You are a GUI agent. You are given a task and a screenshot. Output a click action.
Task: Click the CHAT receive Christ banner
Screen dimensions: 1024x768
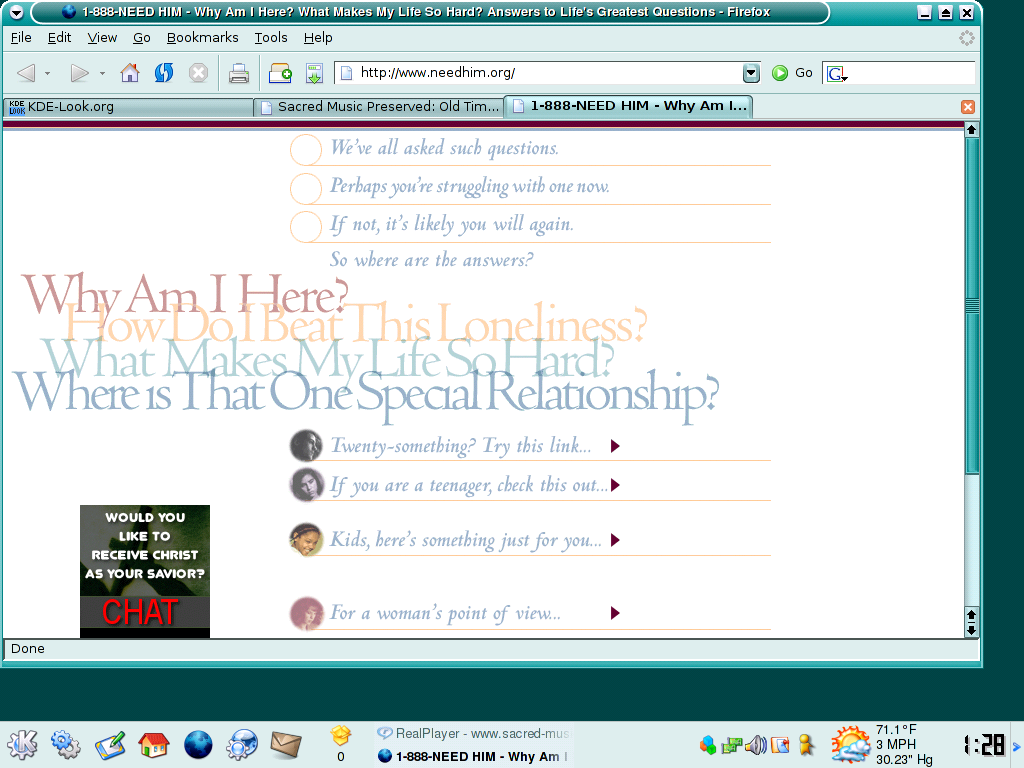coord(145,571)
